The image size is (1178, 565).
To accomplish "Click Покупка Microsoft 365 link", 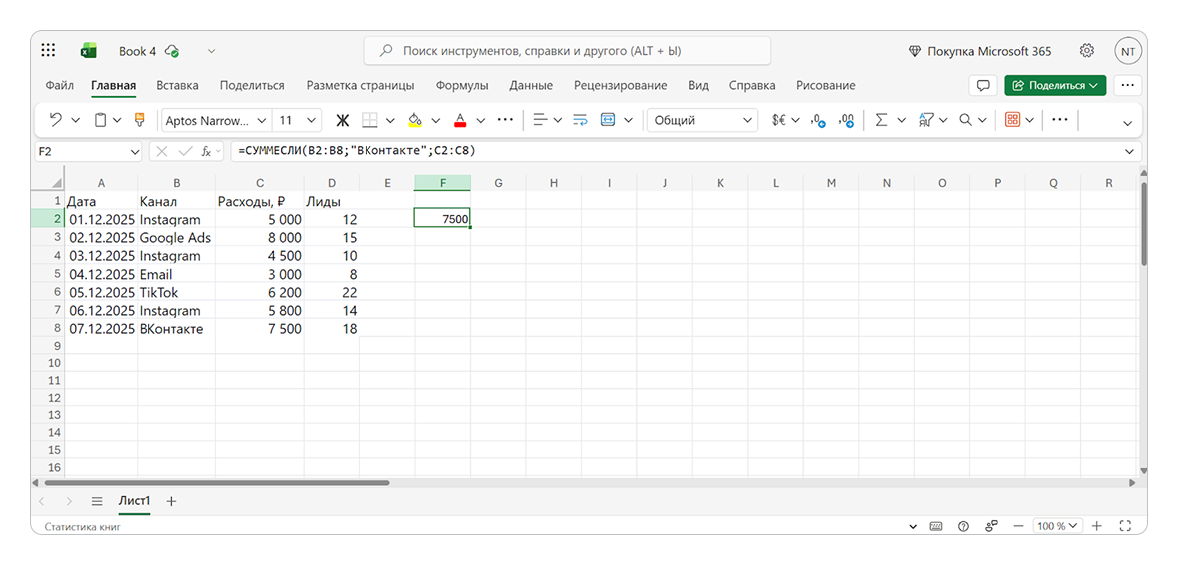I will click(x=979, y=51).
